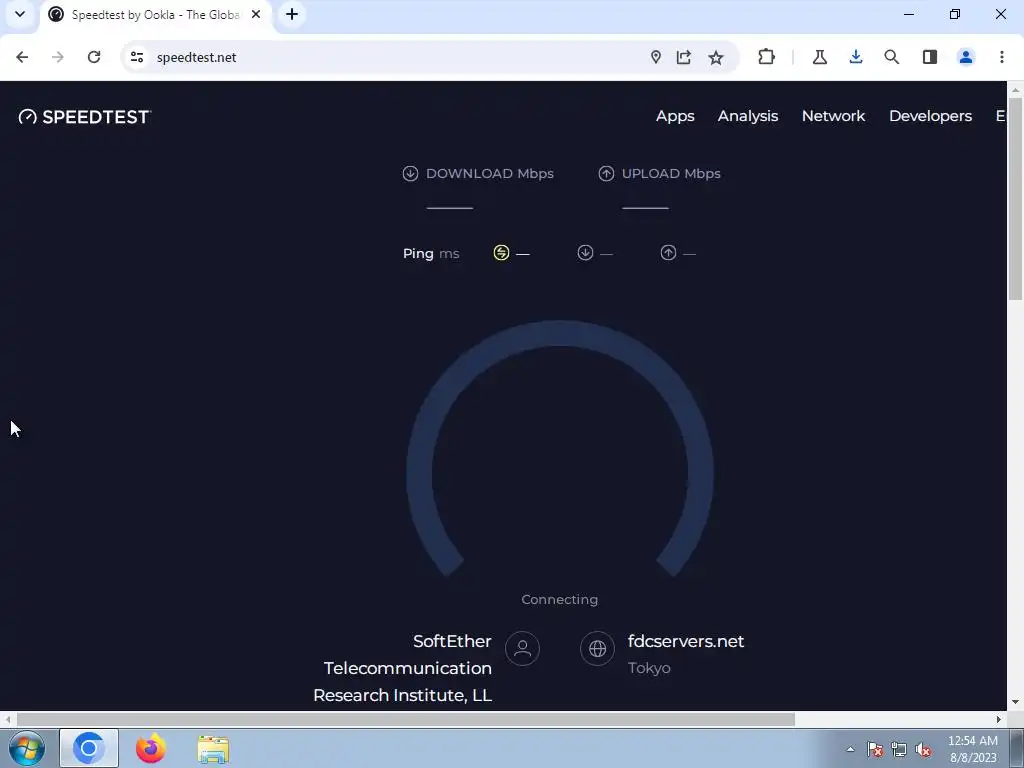Open the Network menu

833,116
